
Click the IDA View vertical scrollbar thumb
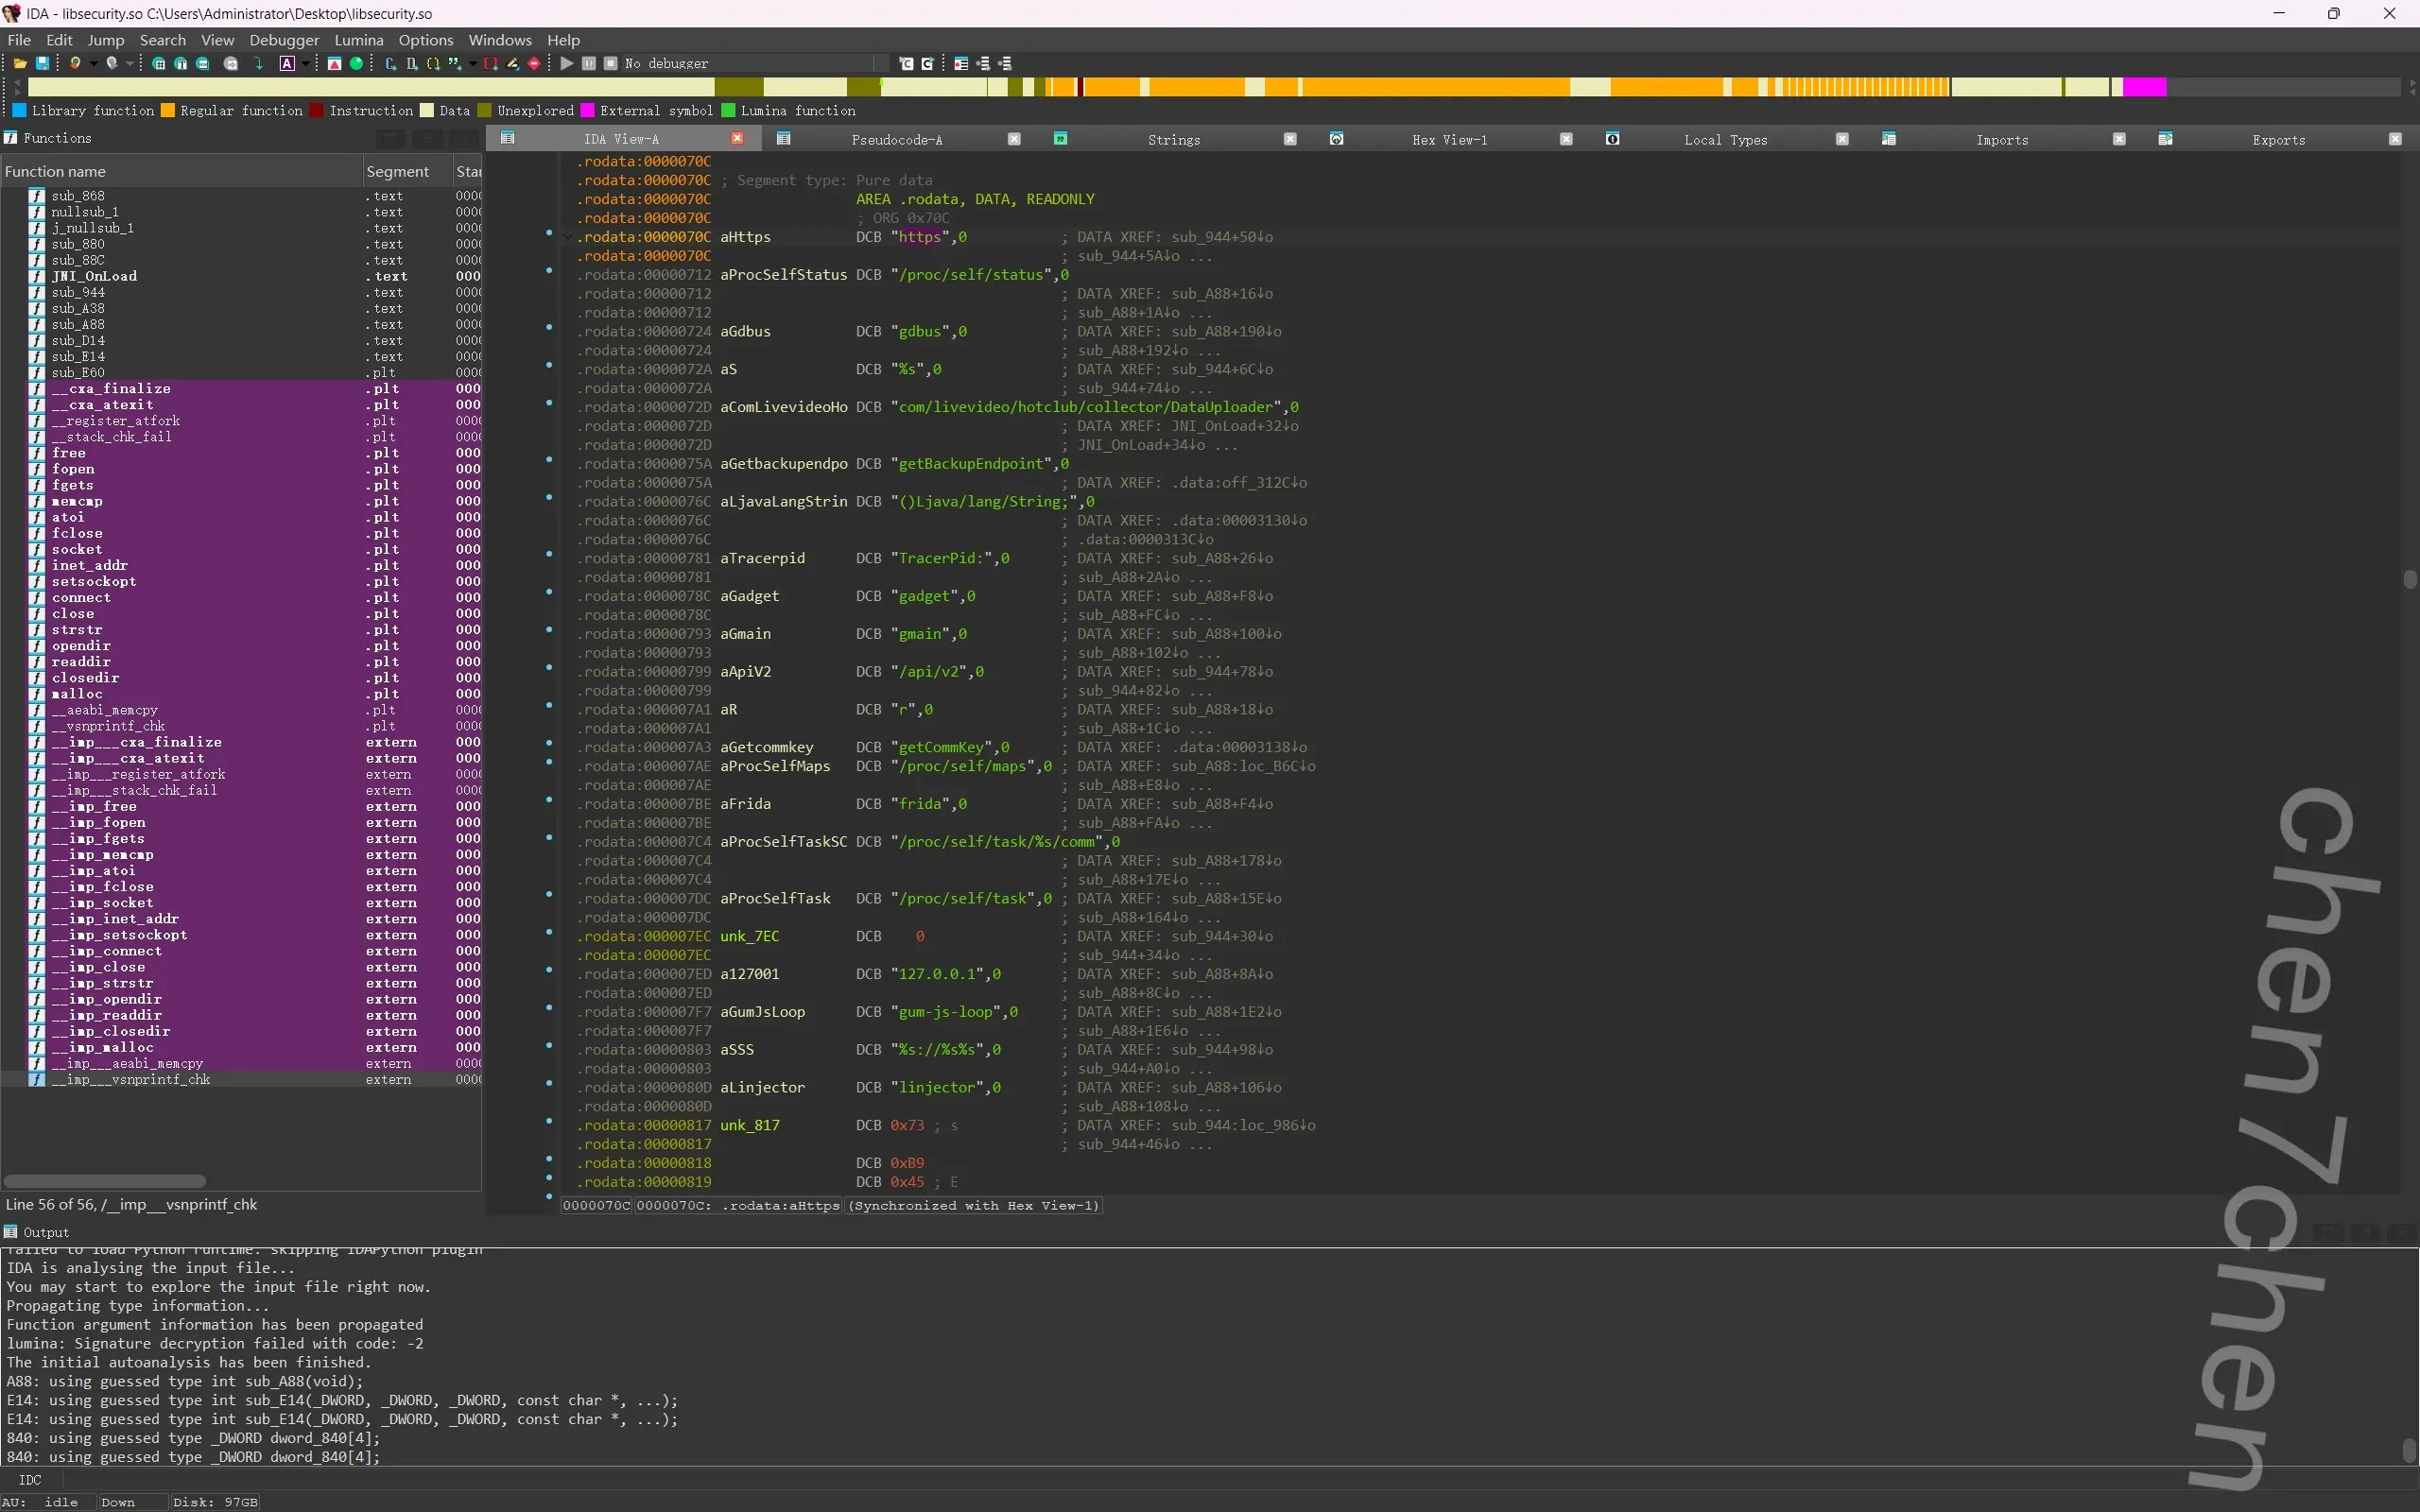pos(2410,579)
